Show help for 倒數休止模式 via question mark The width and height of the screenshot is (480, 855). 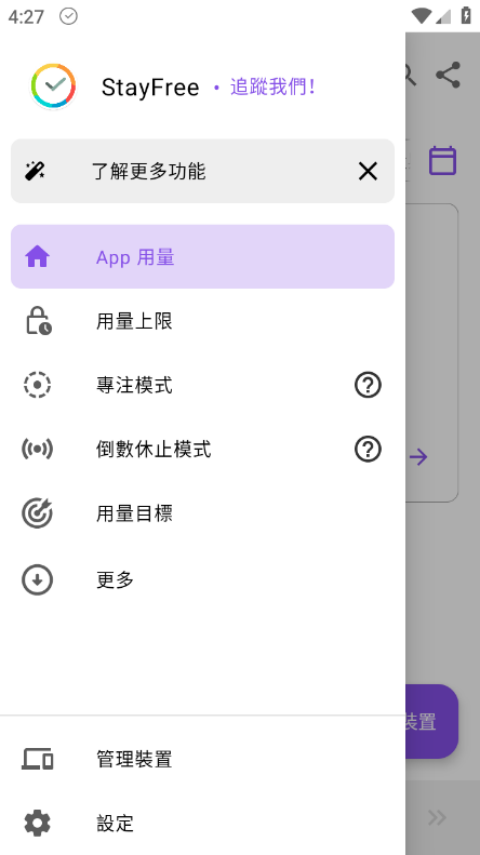click(x=368, y=449)
